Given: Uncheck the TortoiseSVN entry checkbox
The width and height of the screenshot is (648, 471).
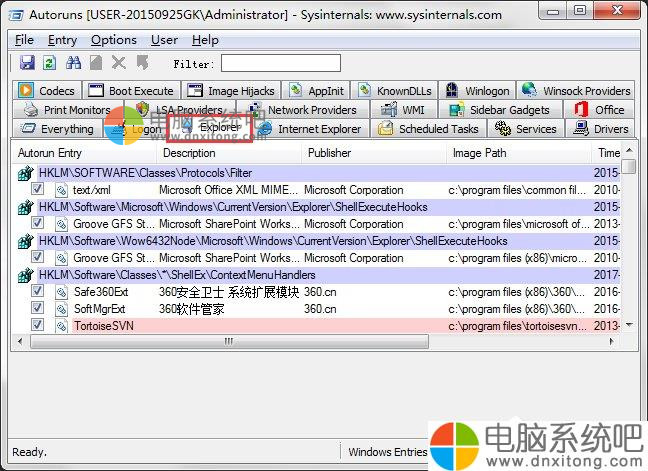Looking at the screenshot, I should coord(38,325).
